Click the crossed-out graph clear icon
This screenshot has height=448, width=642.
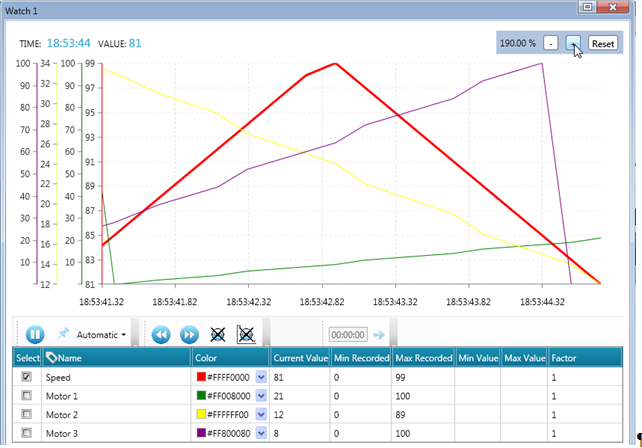click(x=217, y=334)
